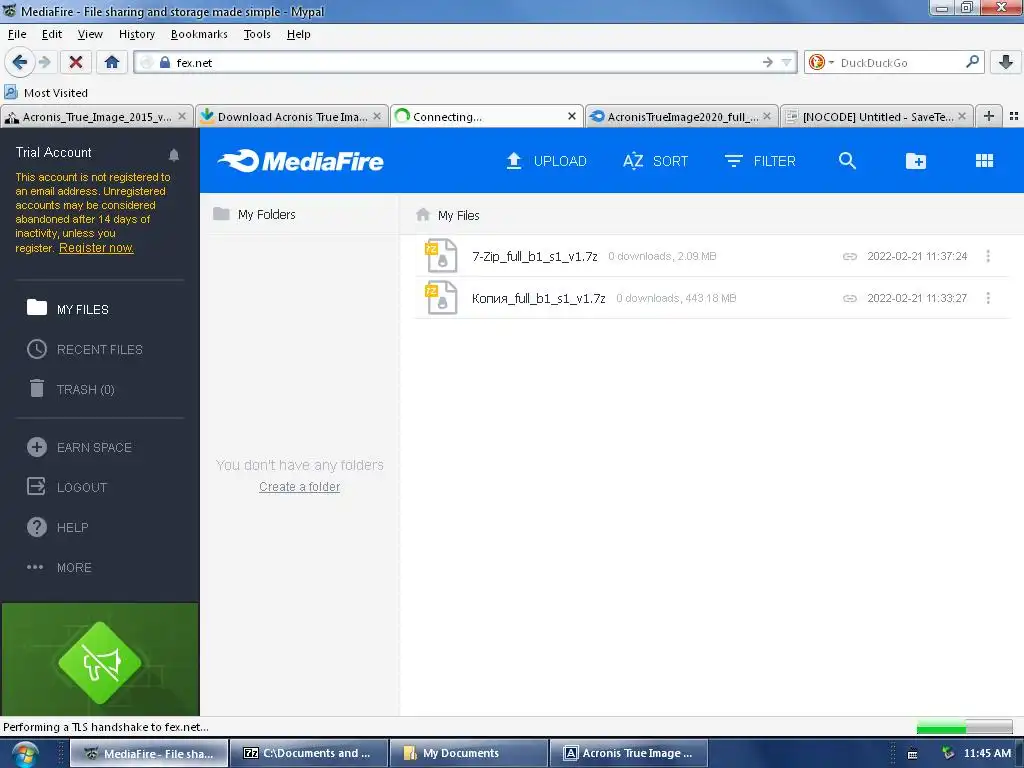The width and height of the screenshot is (1024, 768).
Task: Click the browser Back arrow button
Action: [x=20, y=62]
